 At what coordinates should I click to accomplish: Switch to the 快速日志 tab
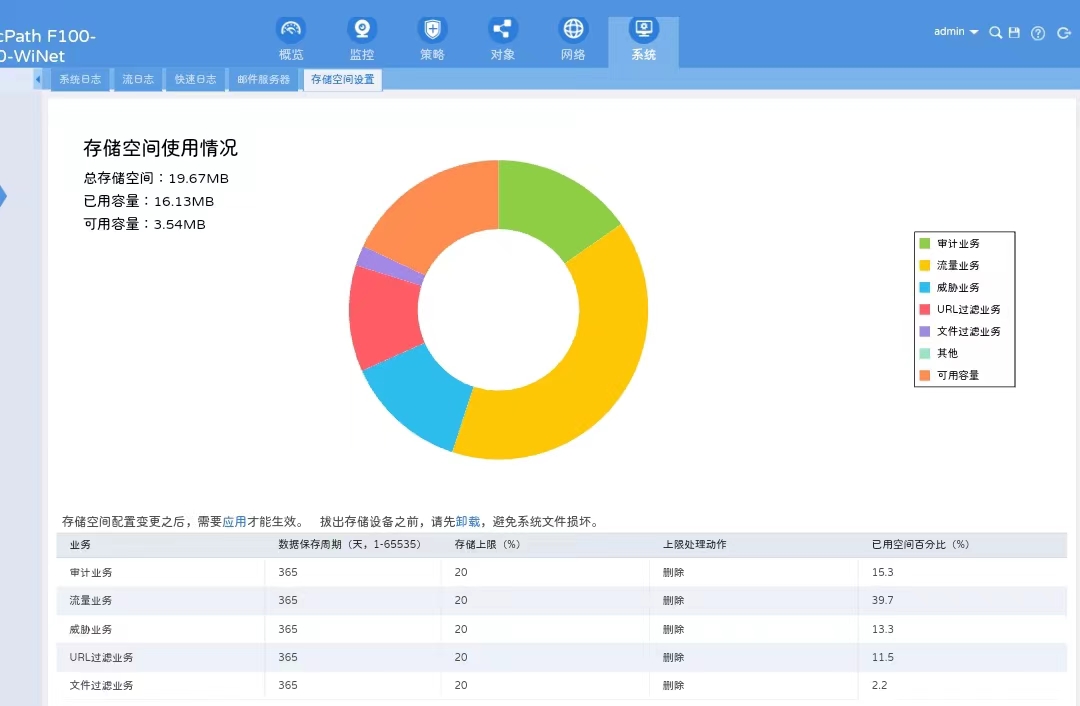pos(195,79)
